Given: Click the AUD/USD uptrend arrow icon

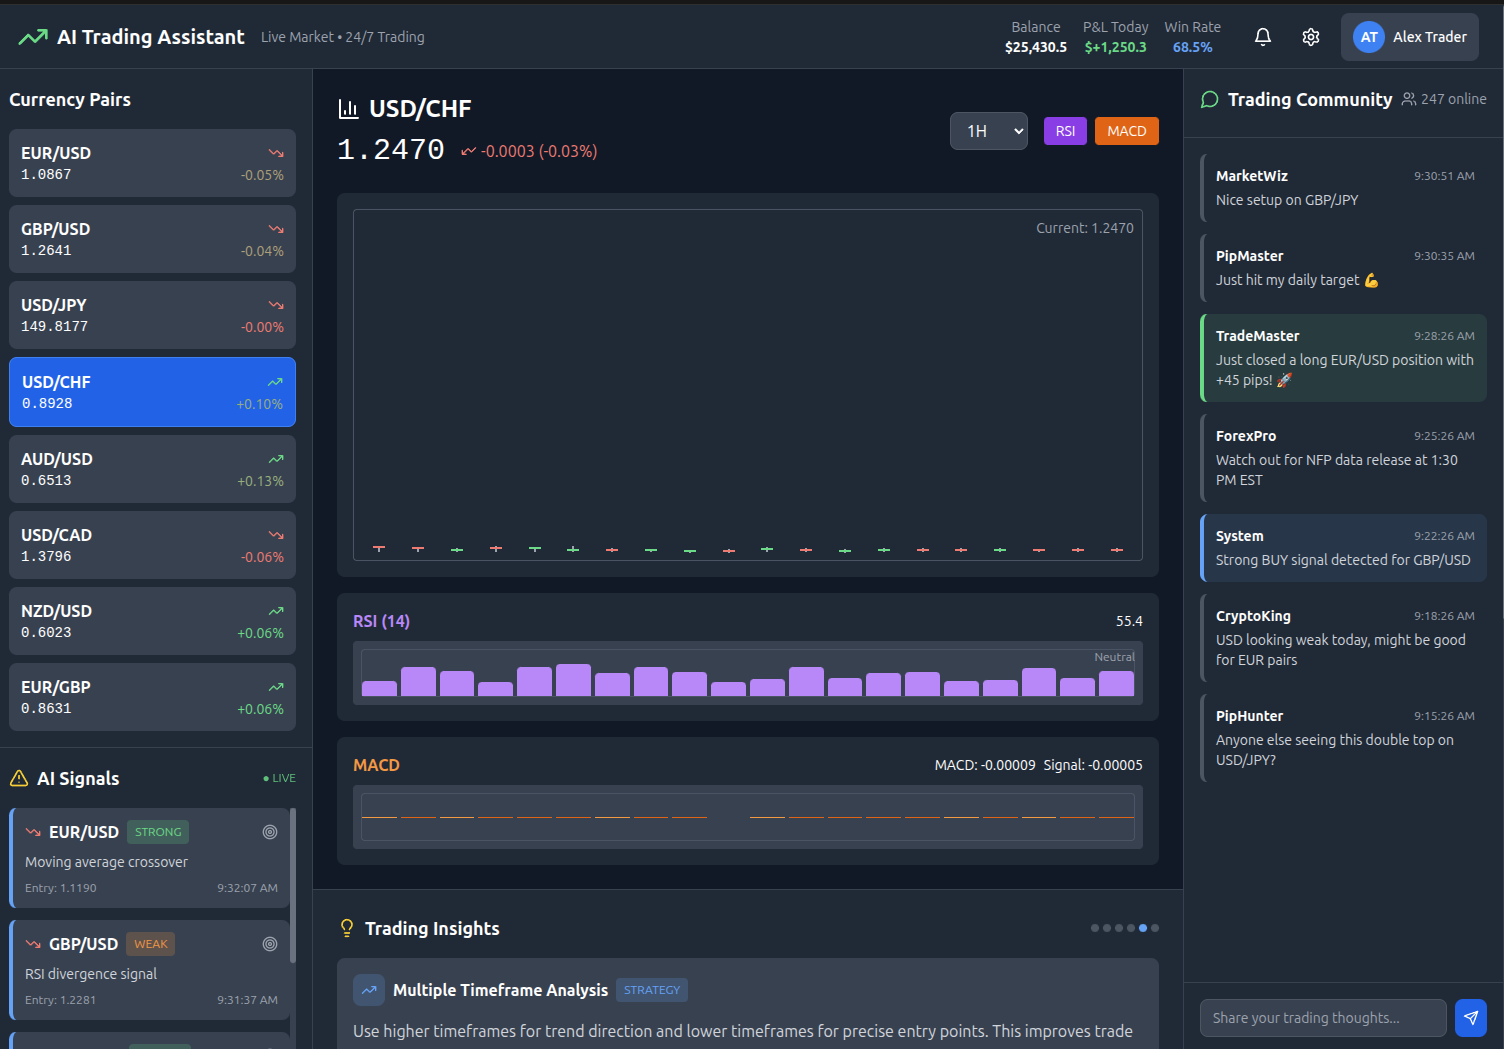Looking at the screenshot, I should click(276, 459).
